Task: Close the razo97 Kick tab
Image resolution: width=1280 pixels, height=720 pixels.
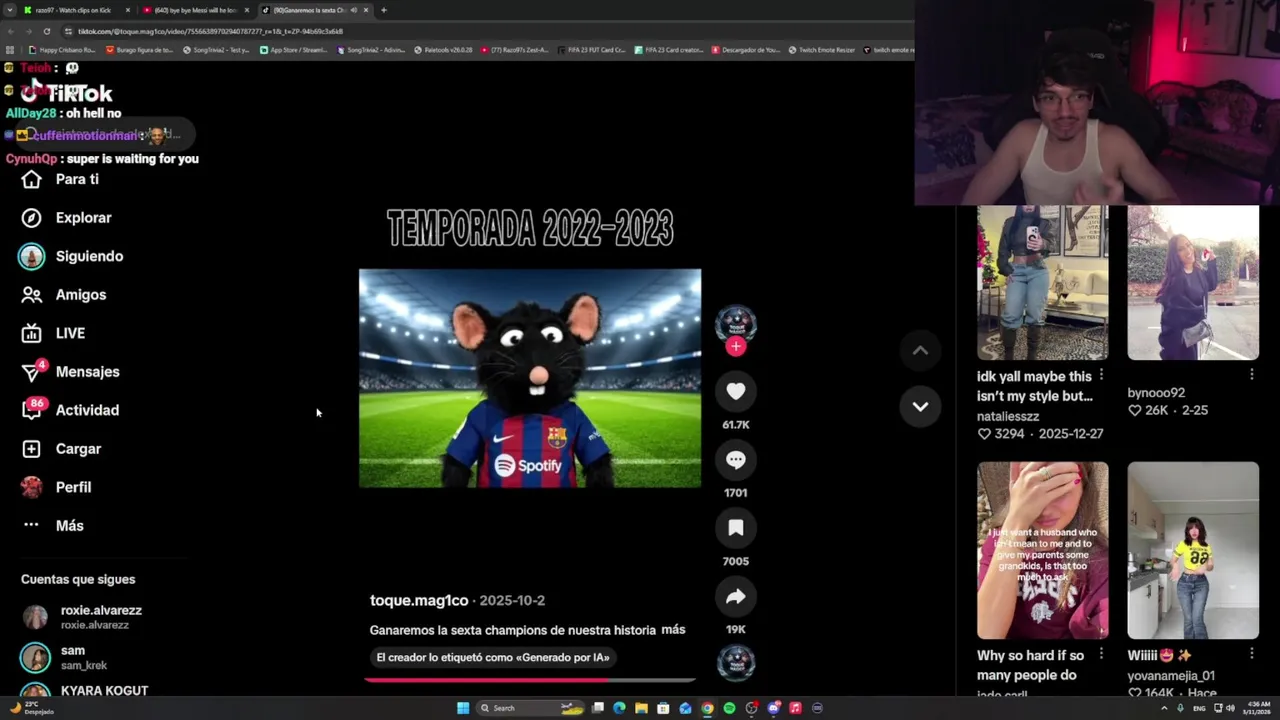Action: click(x=127, y=10)
